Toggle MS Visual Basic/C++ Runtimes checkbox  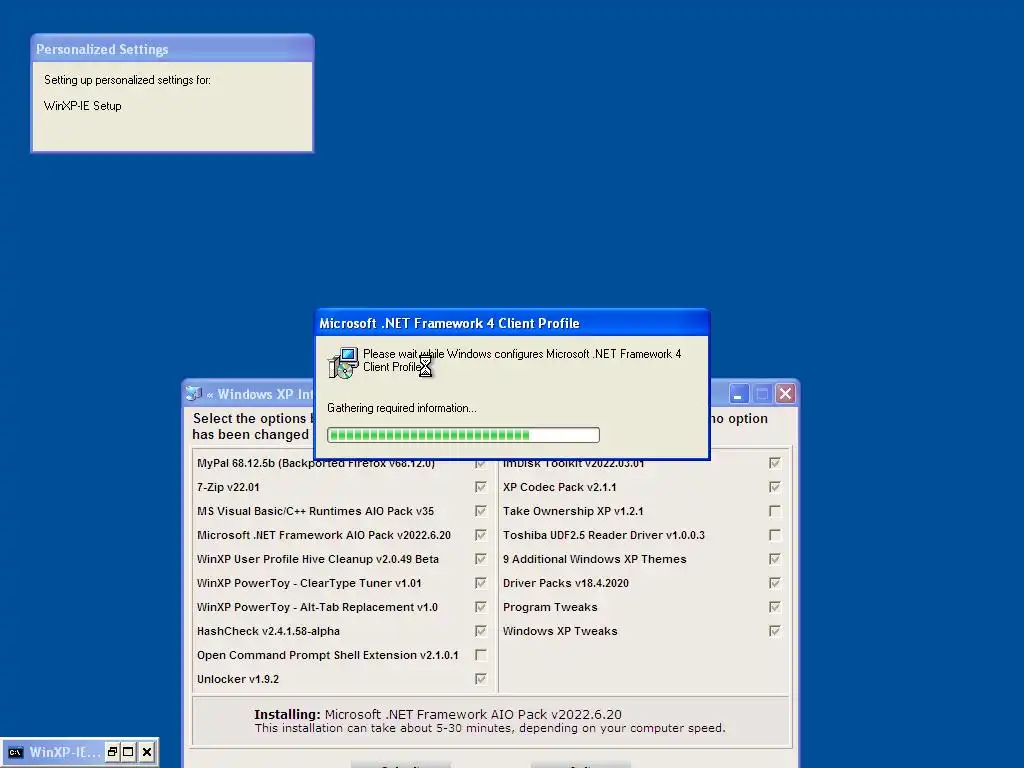pyautogui.click(x=481, y=511)
